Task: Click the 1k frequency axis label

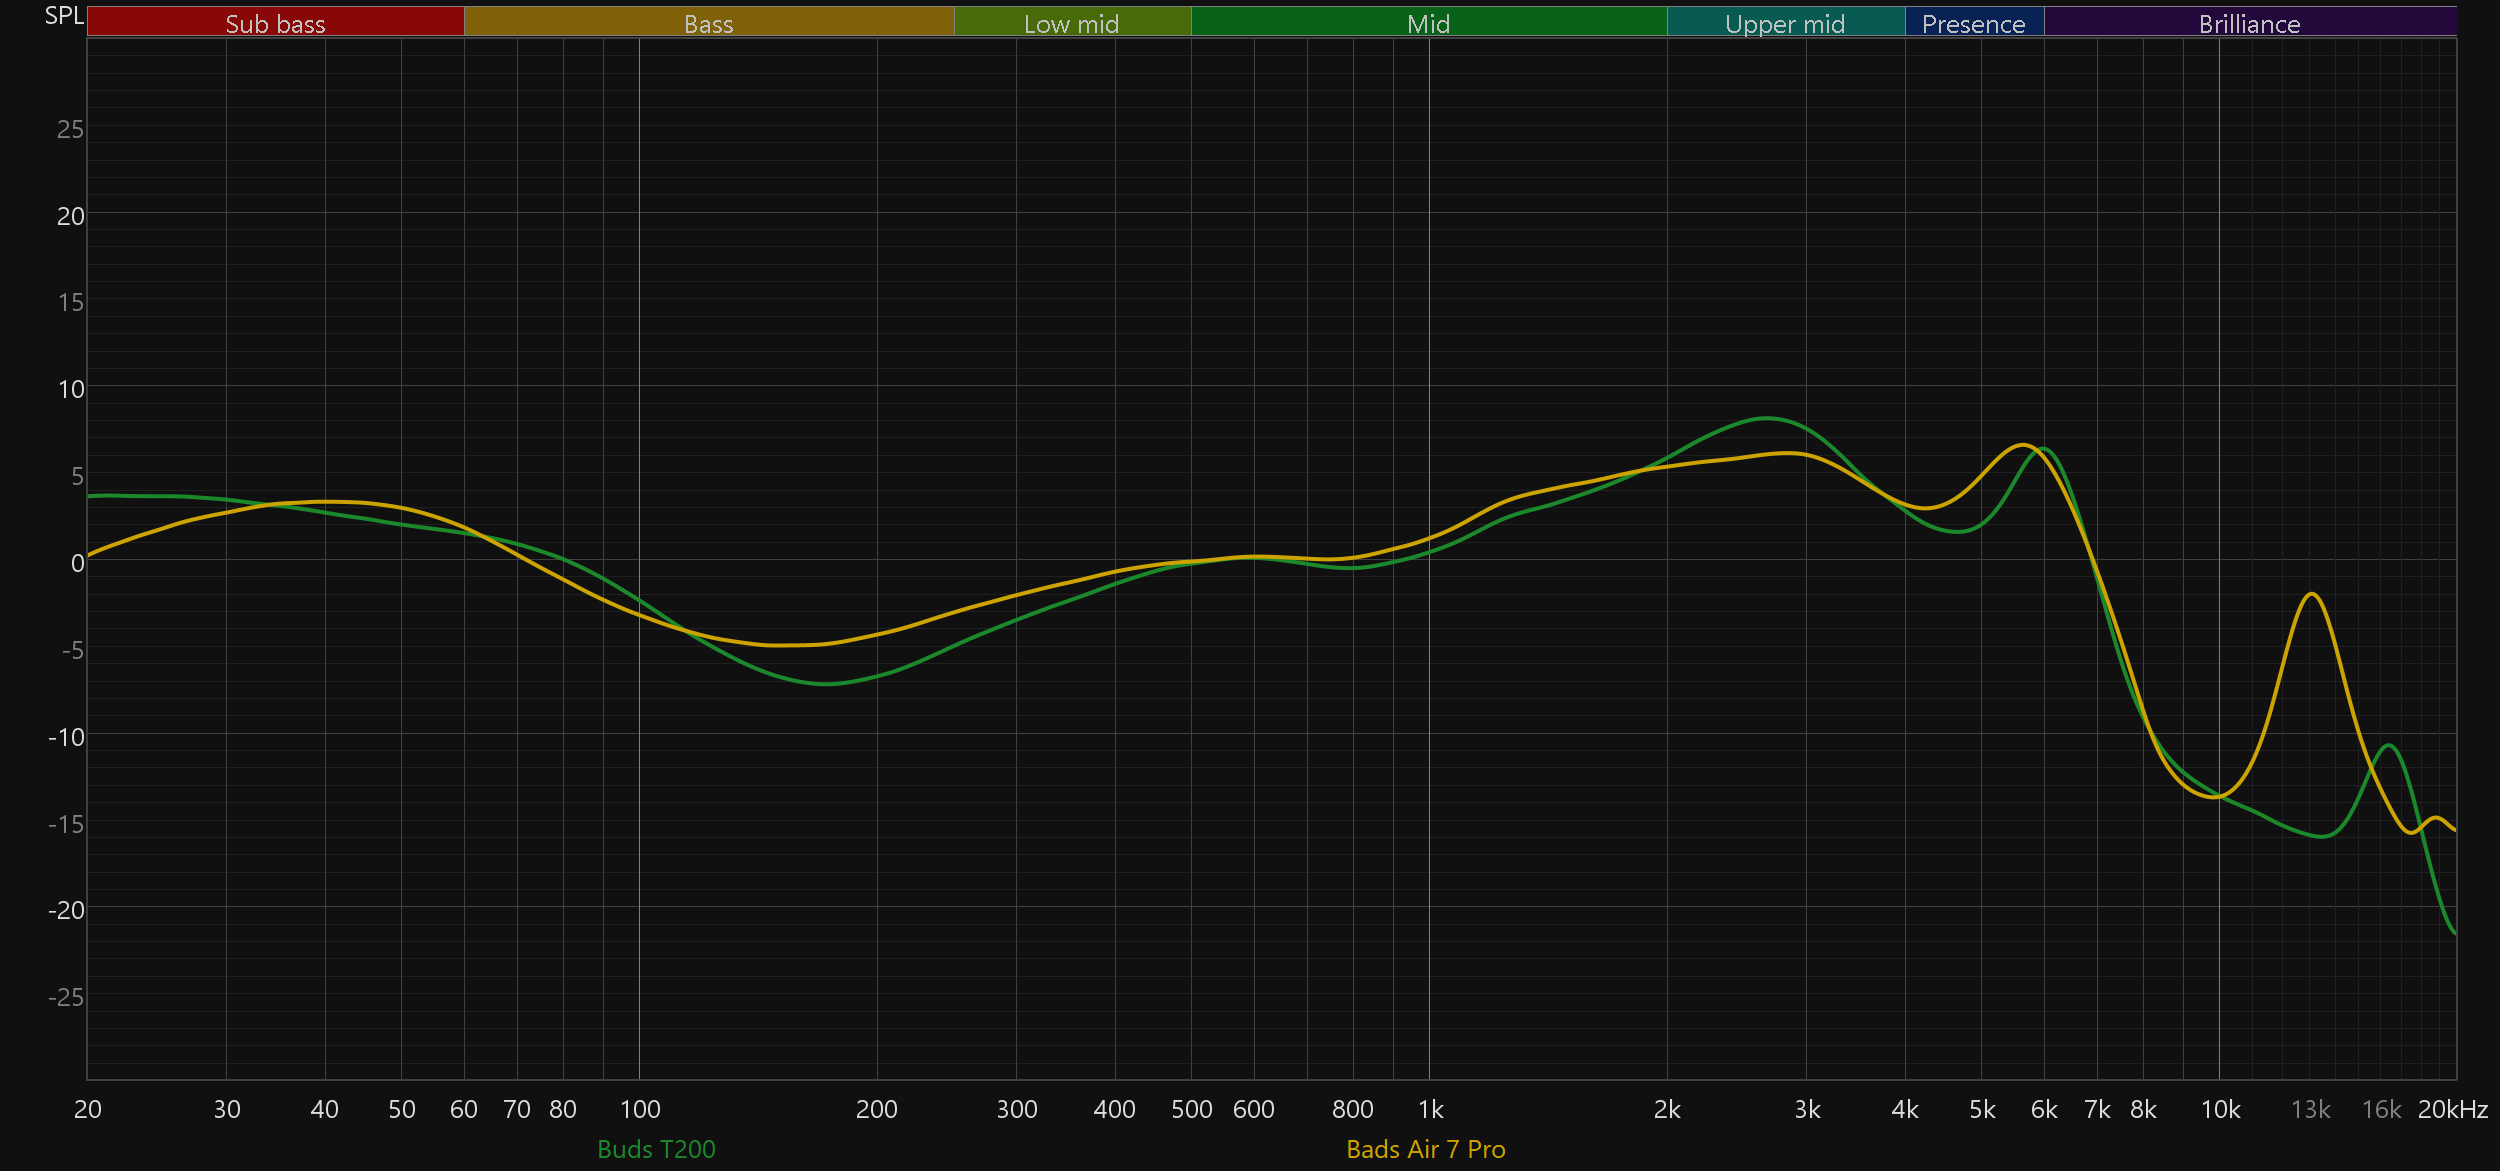Action: (x=1430, y=1109)
